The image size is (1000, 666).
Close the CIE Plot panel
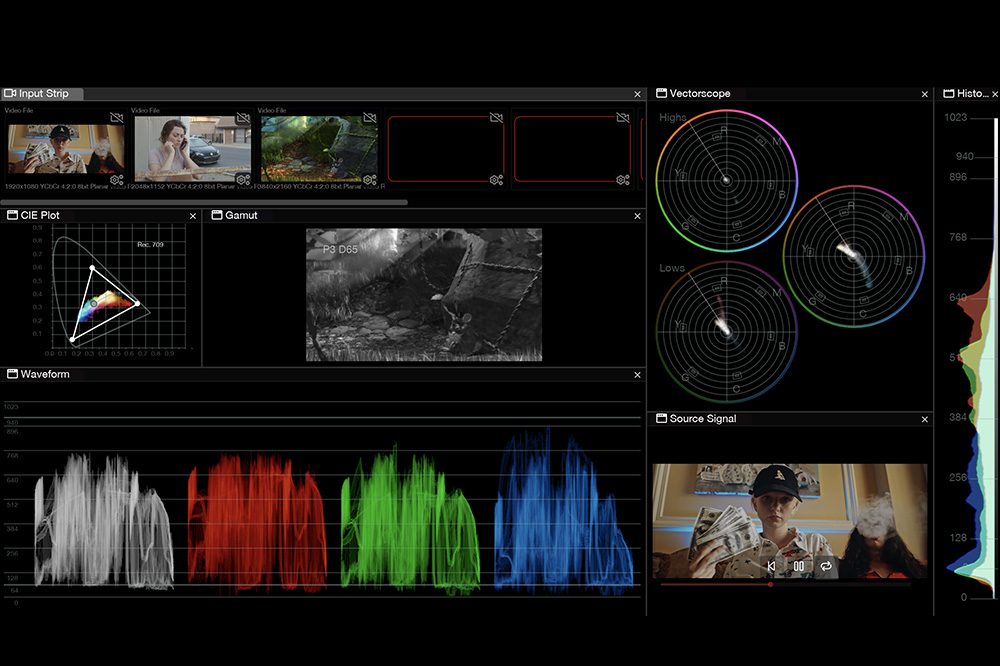pyautogui.click(x=193, y=216)
